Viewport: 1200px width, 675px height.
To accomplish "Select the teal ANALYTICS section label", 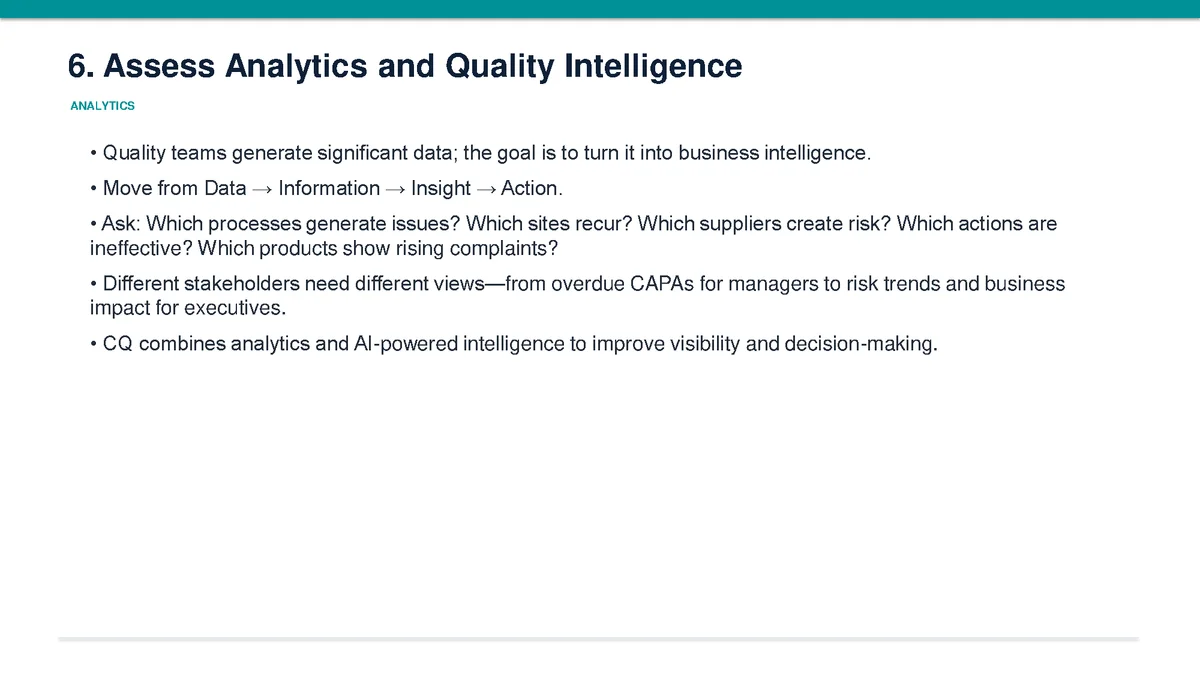I will coord(102,105).
